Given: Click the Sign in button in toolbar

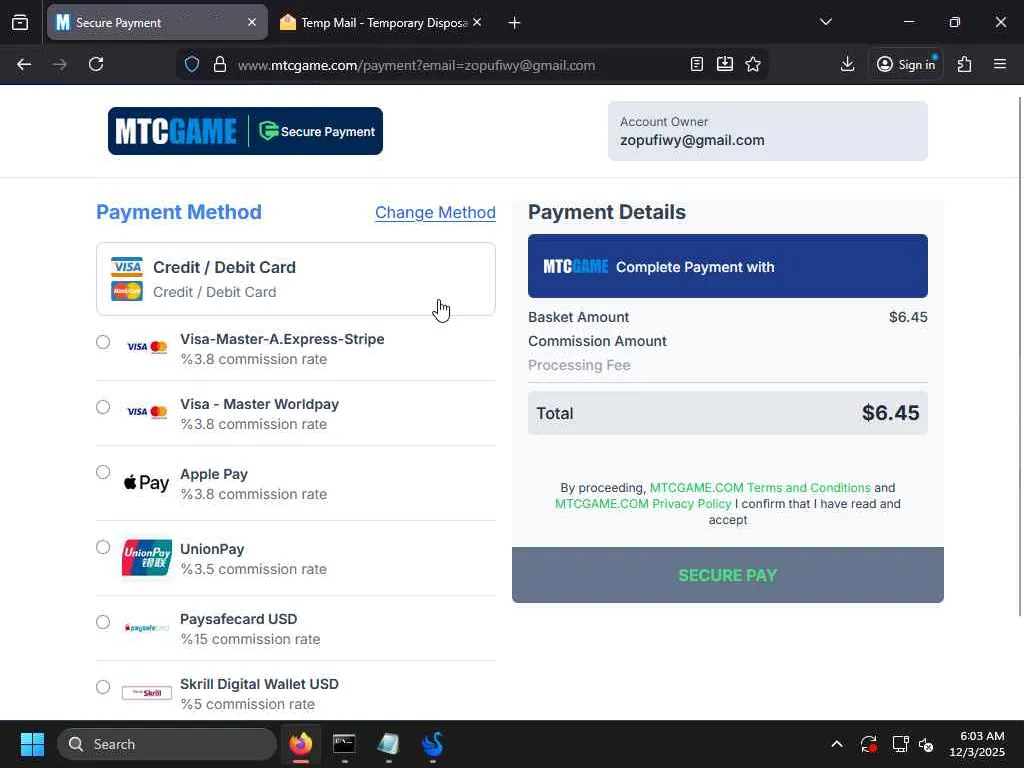Looking at the screenshot, I should click(x=906, y=65).
